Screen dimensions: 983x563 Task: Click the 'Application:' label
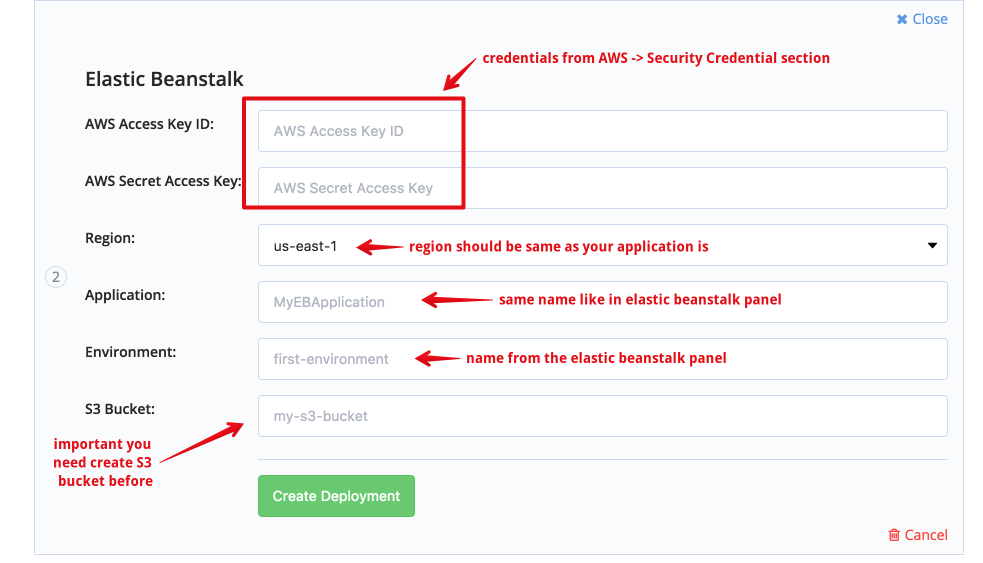click(x=125, y=295)
